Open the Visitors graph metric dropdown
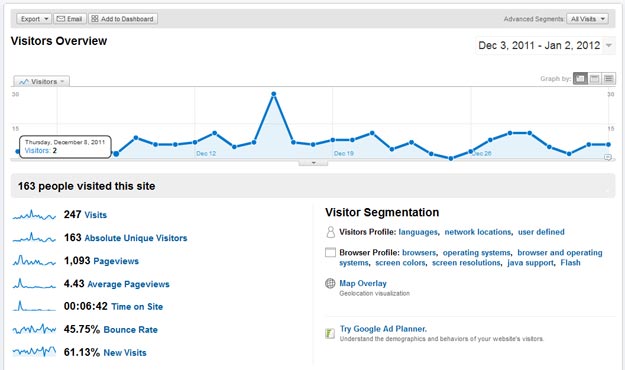This screenshot has width=625, height=370. tap(41, 81)
